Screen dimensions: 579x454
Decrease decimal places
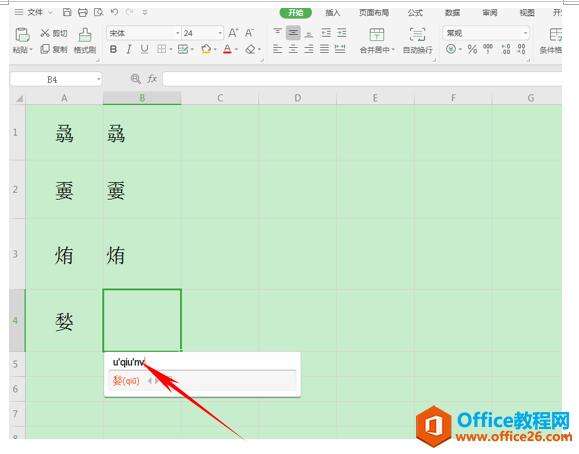[x=521, y=49]
